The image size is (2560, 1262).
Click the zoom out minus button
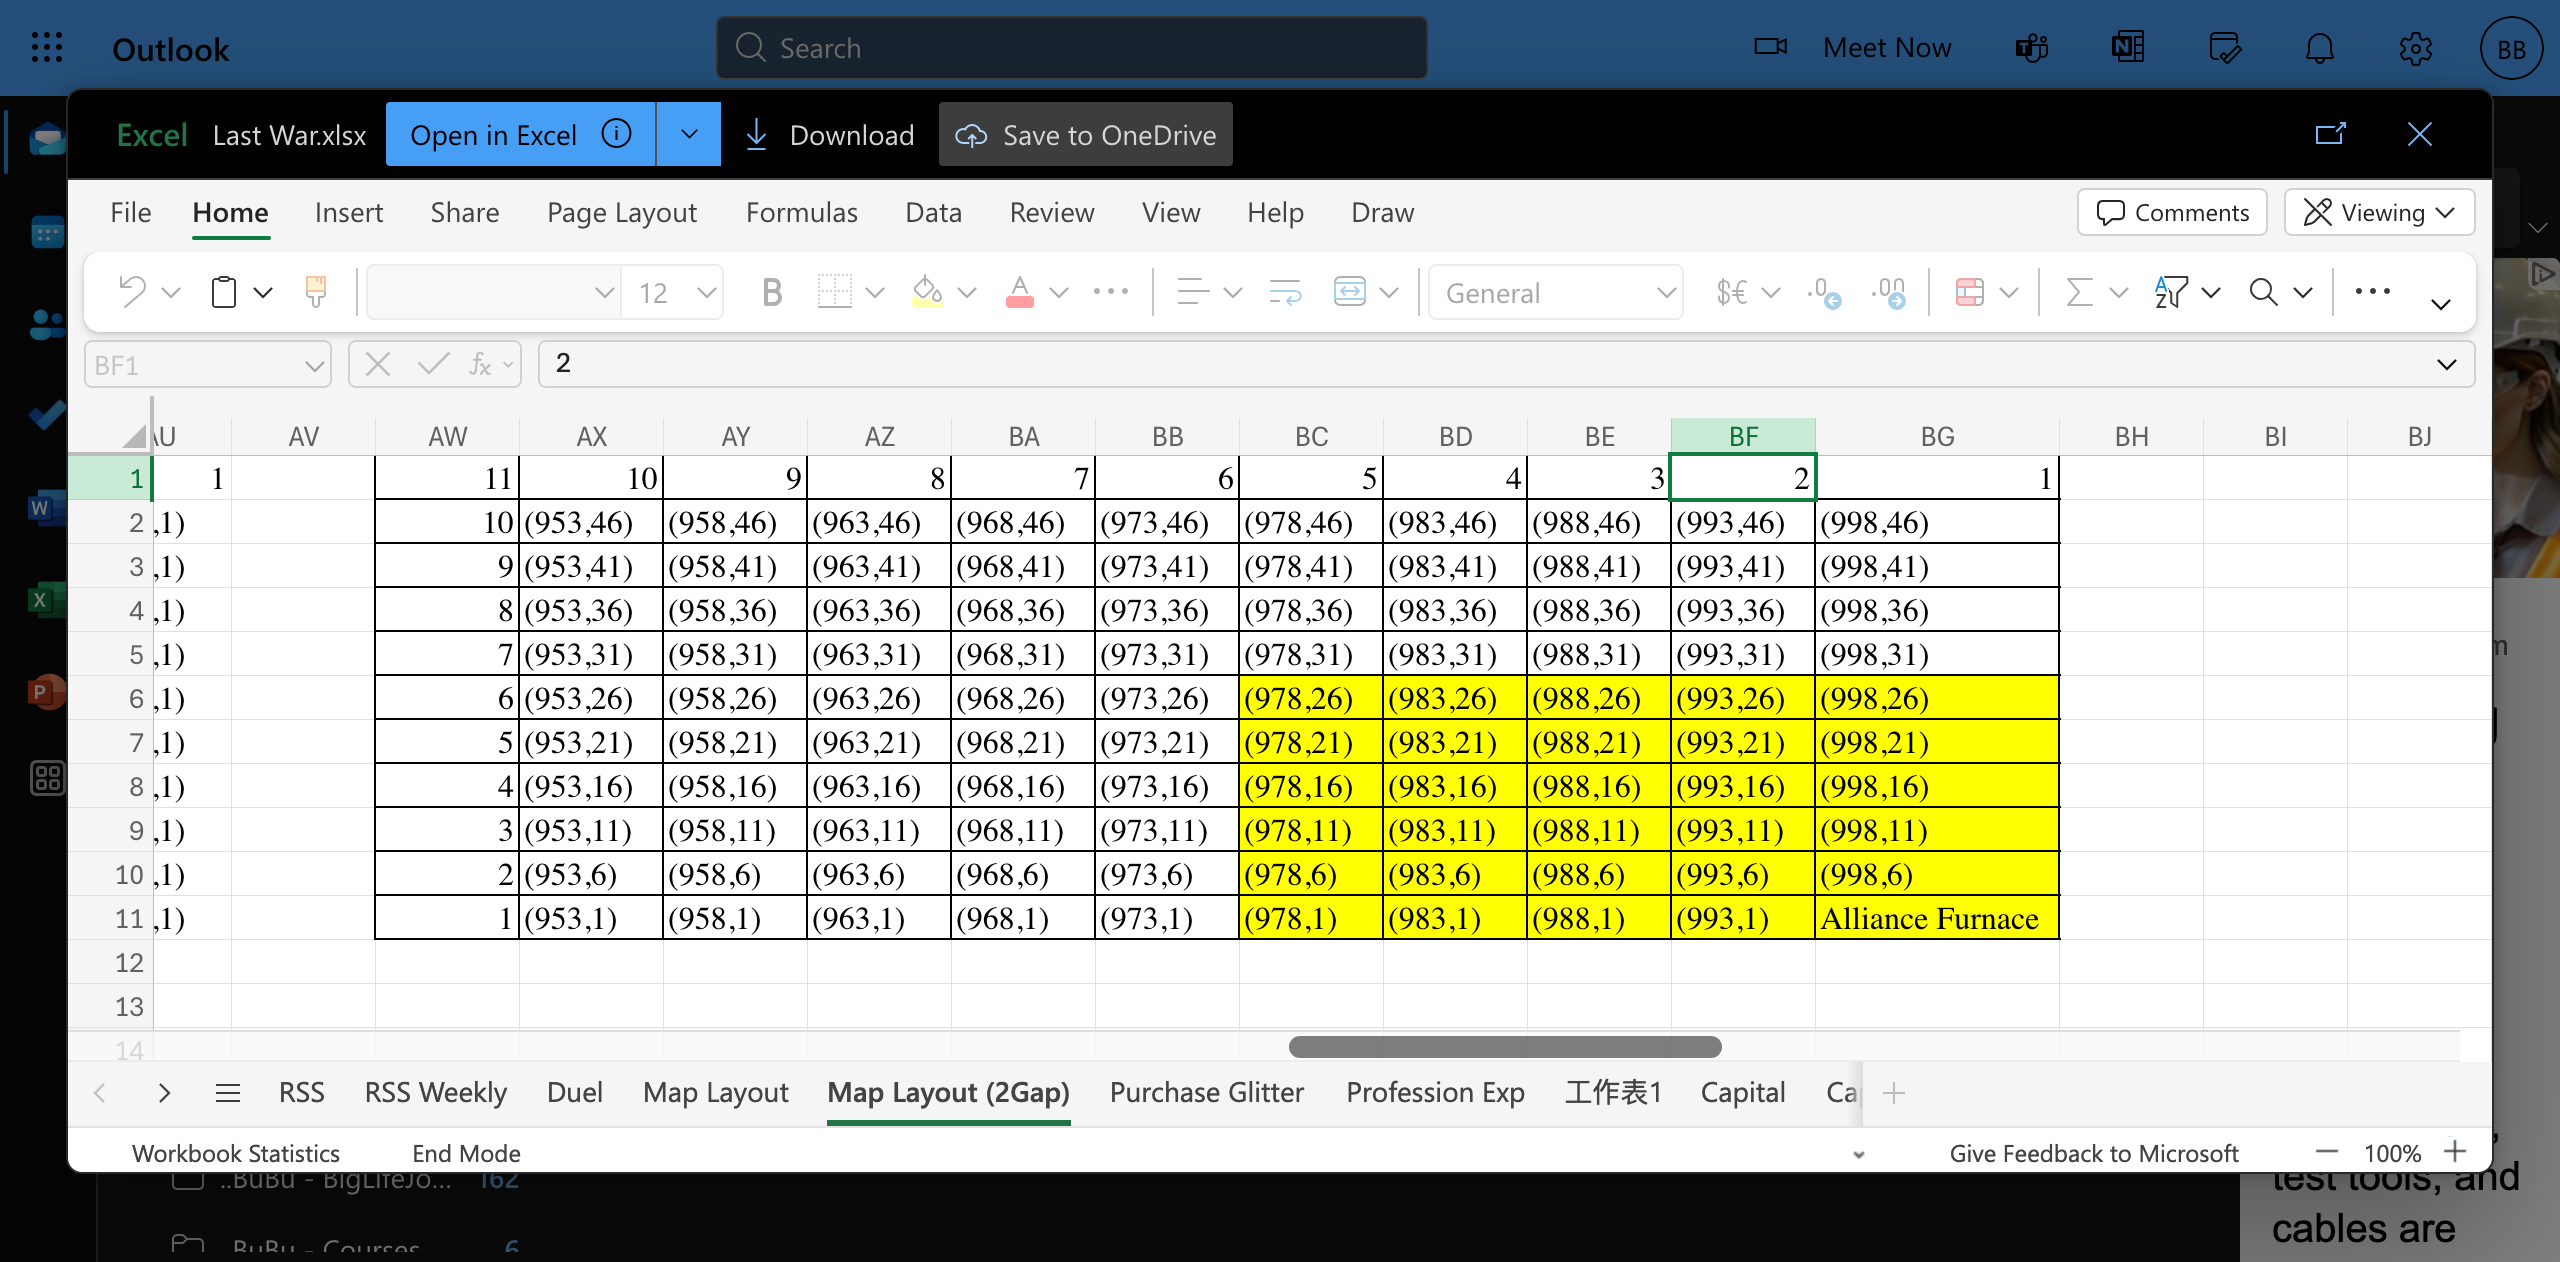pos(2327,1152)
